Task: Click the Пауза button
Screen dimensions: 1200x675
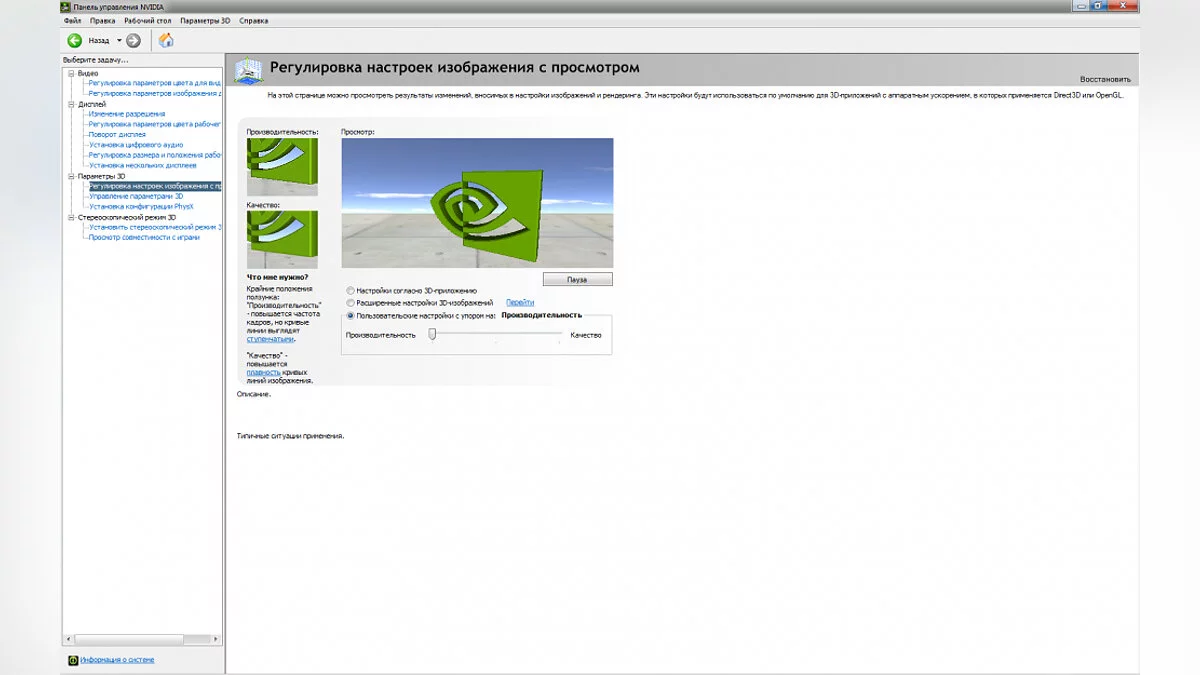Action: tap(577, 280)
